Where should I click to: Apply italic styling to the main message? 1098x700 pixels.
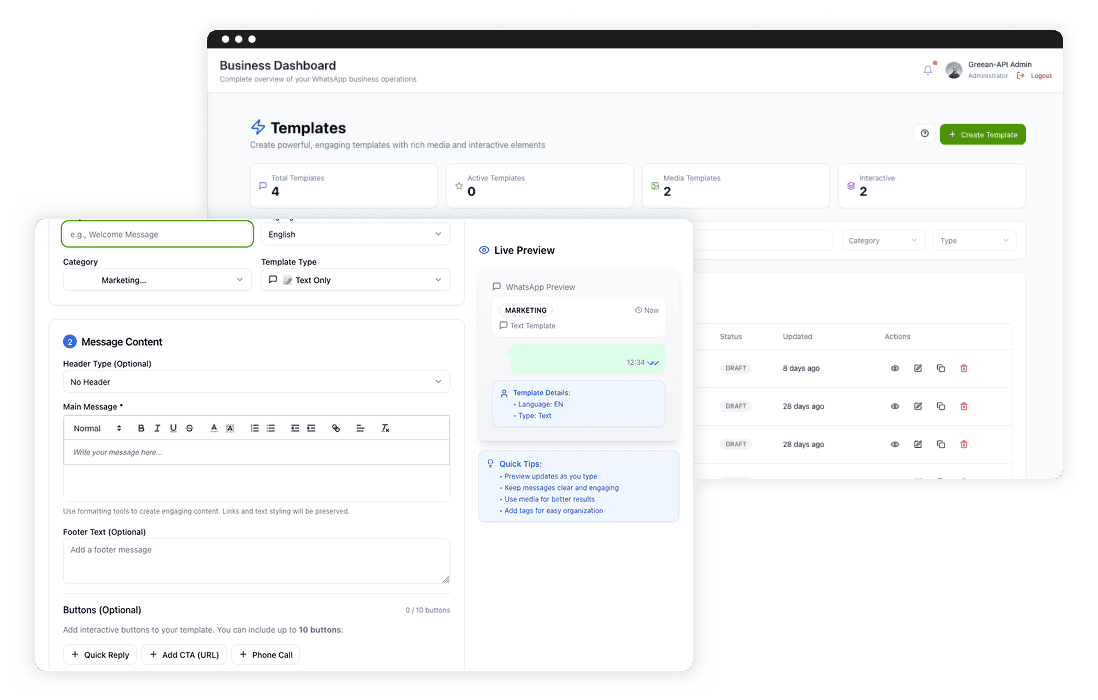pyautogui.click(x=156, y=427)
